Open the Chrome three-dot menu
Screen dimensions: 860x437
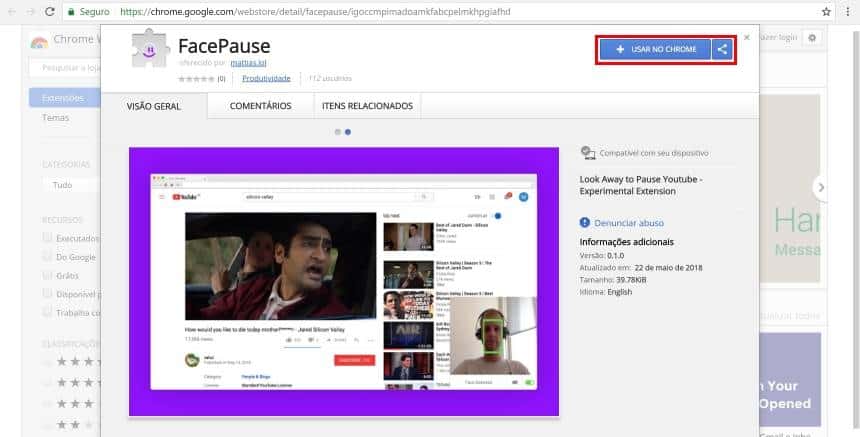click(847, 12)
